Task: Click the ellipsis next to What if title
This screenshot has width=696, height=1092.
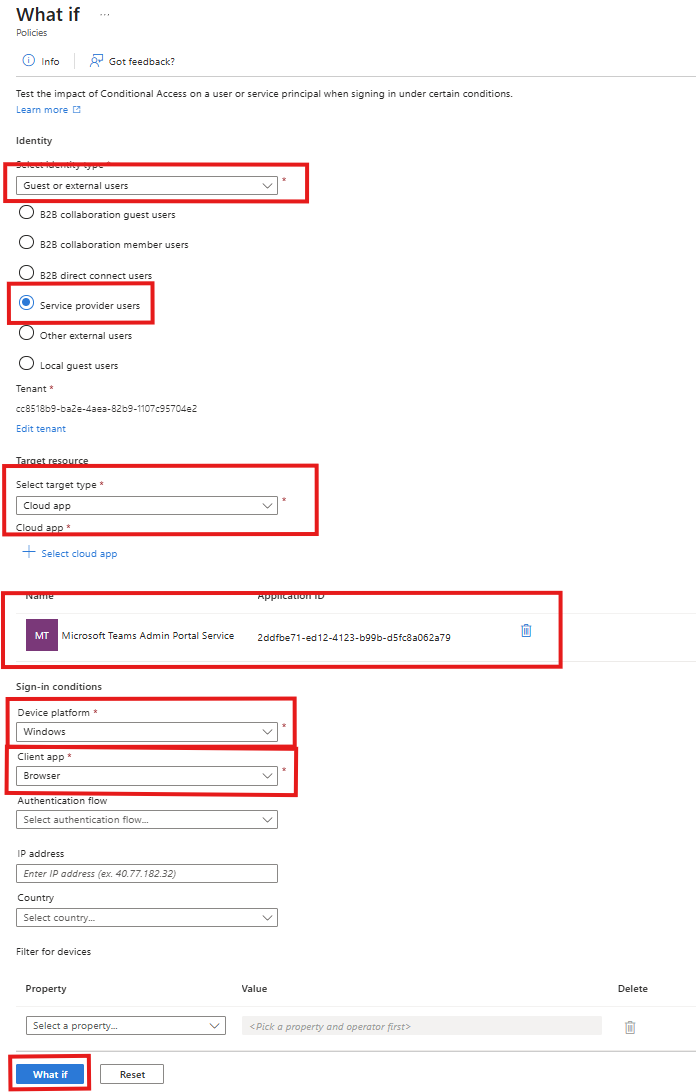Action: coord(105,15)
